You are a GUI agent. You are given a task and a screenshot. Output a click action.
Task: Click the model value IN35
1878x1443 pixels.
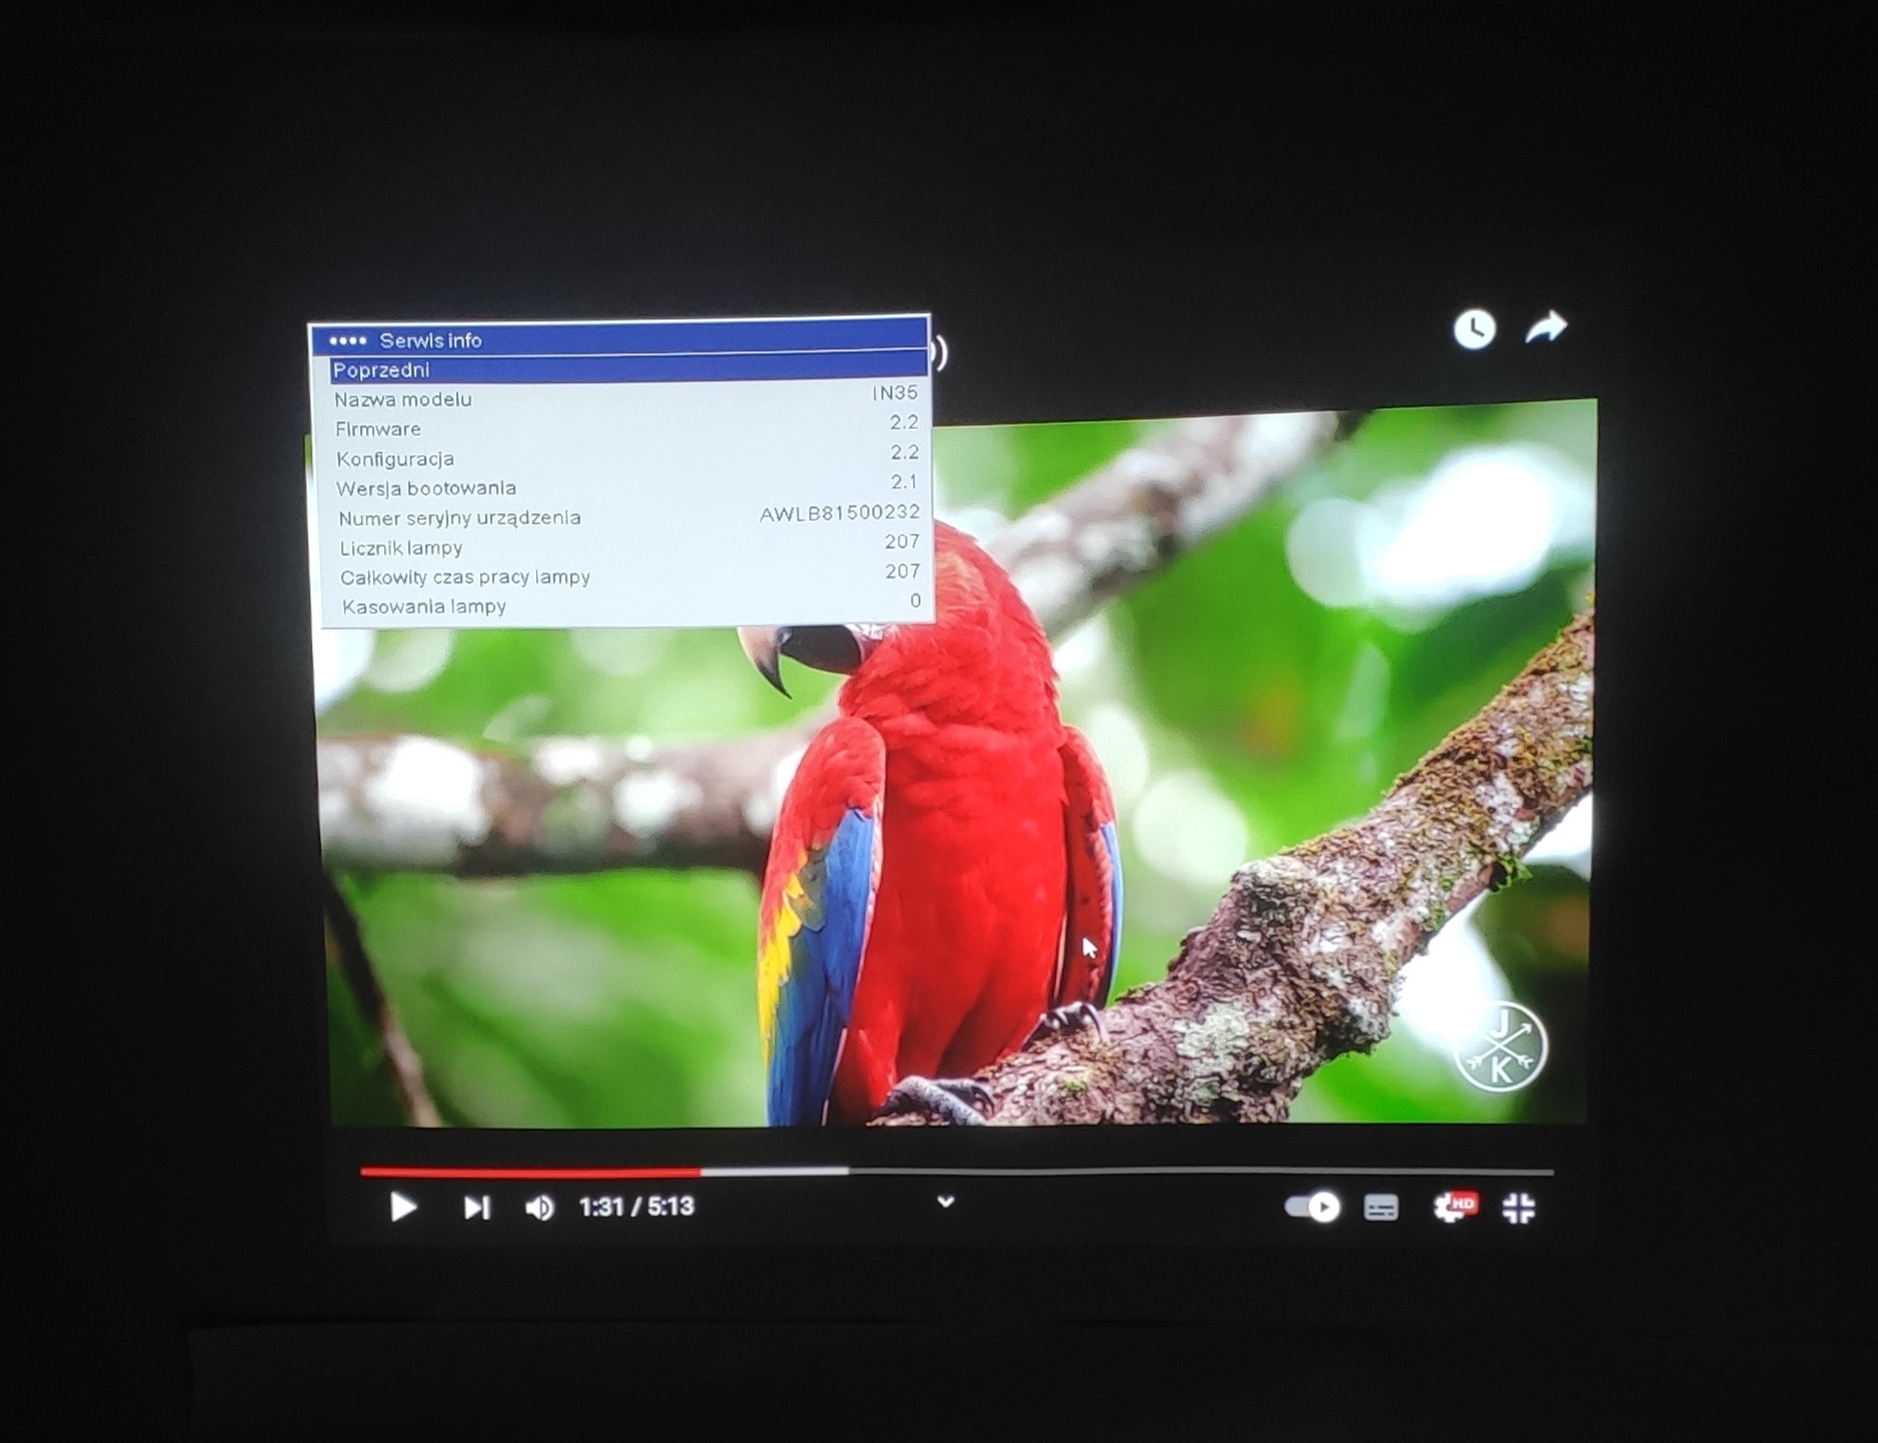coord(895,393)
